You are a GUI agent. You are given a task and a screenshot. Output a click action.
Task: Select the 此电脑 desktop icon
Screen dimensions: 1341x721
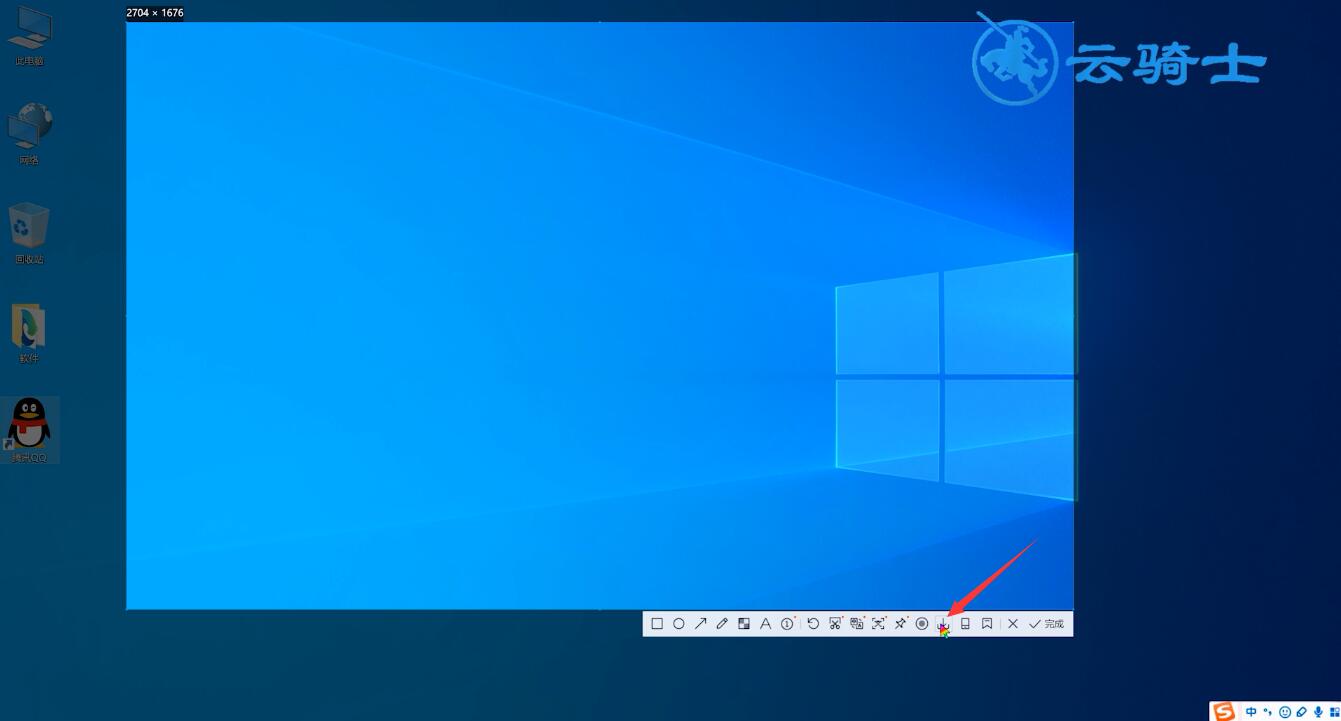click(29, 36)
